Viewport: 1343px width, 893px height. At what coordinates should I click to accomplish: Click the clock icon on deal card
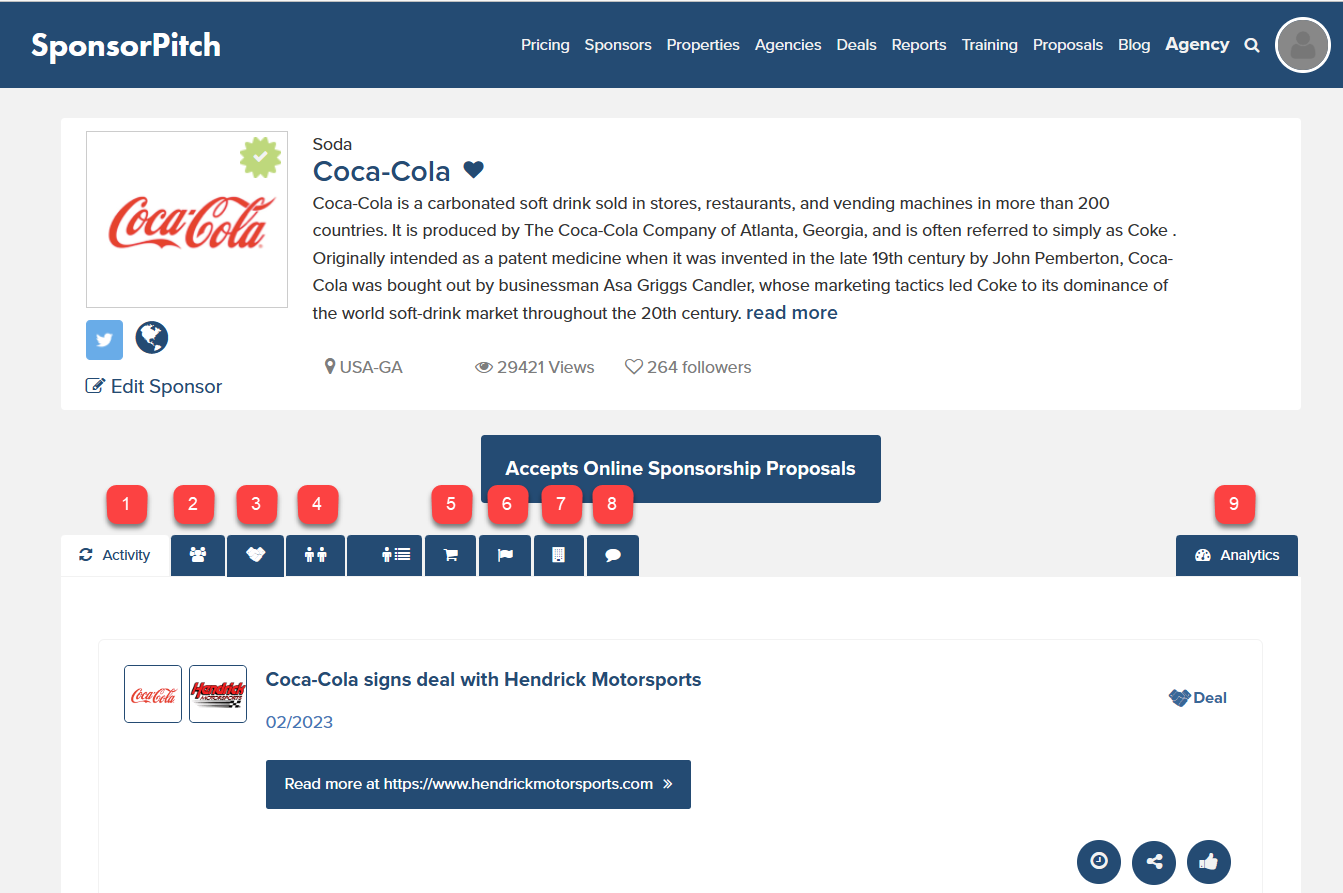[x=1099, y=861]
